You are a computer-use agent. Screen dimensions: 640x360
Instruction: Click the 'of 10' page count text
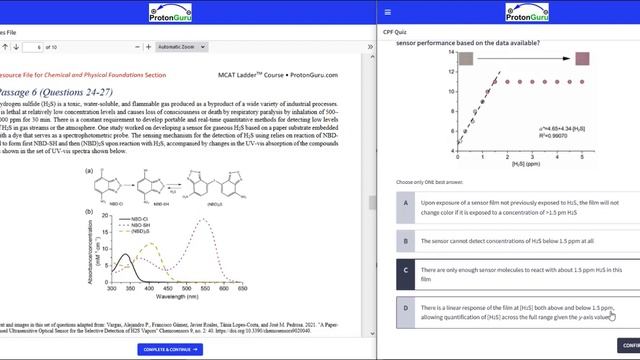click(51, 47)
